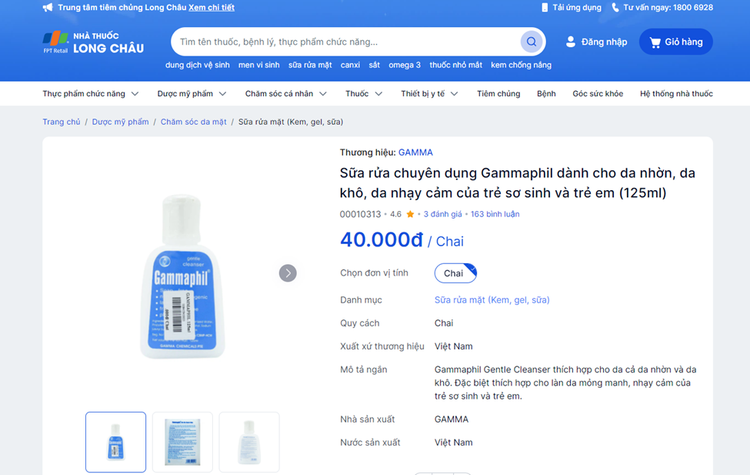Select the second product thumbnail
750x475 pixels.
click(182, 441)
